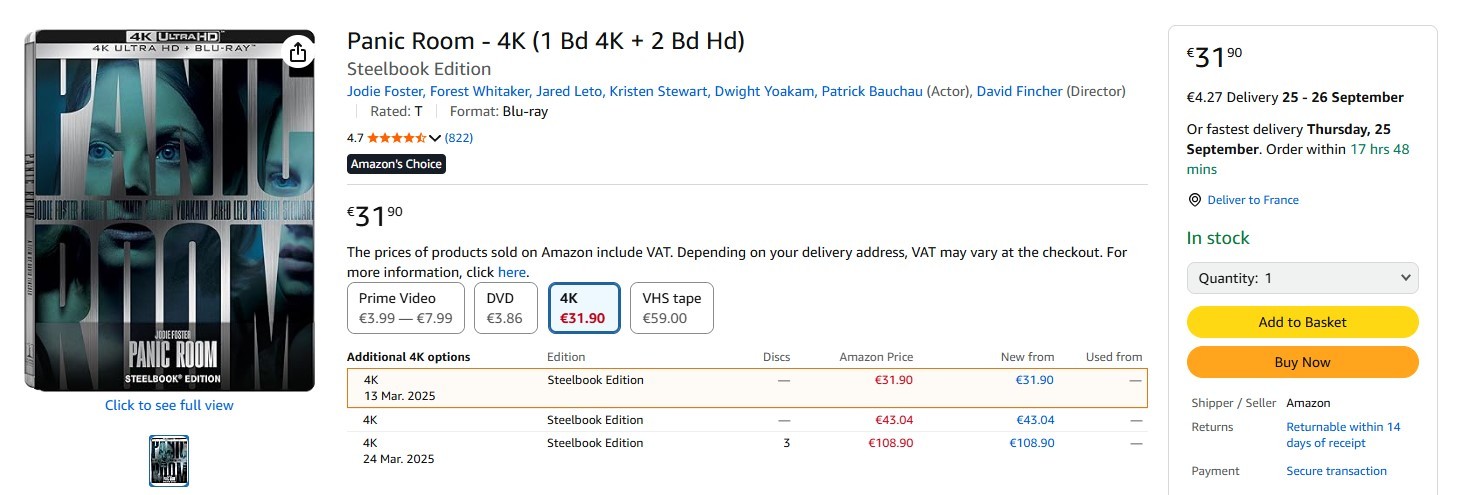The image size is (1463, 495).
Task: Open the €43.04 New from offer link
Action: click(1035, 420)
